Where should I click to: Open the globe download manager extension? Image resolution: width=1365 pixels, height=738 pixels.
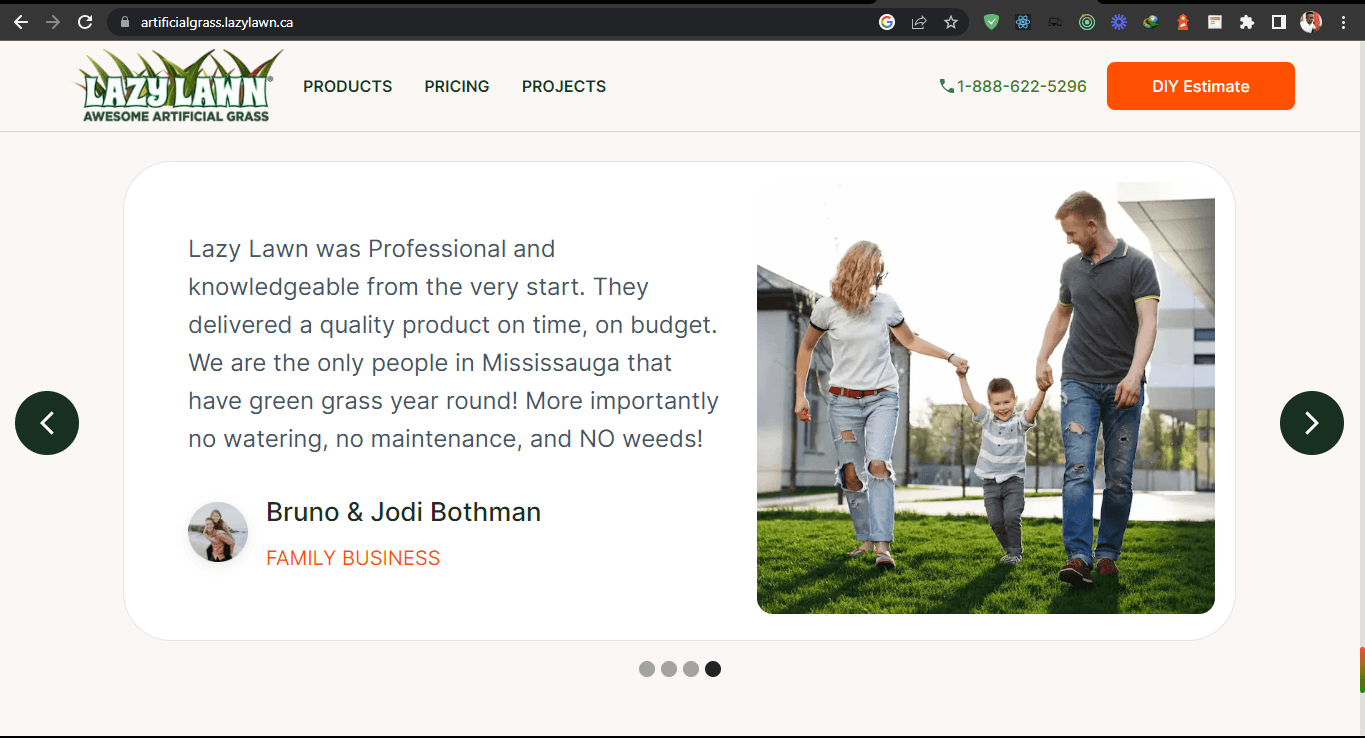pyautogui.click(x=1151, y=22)
